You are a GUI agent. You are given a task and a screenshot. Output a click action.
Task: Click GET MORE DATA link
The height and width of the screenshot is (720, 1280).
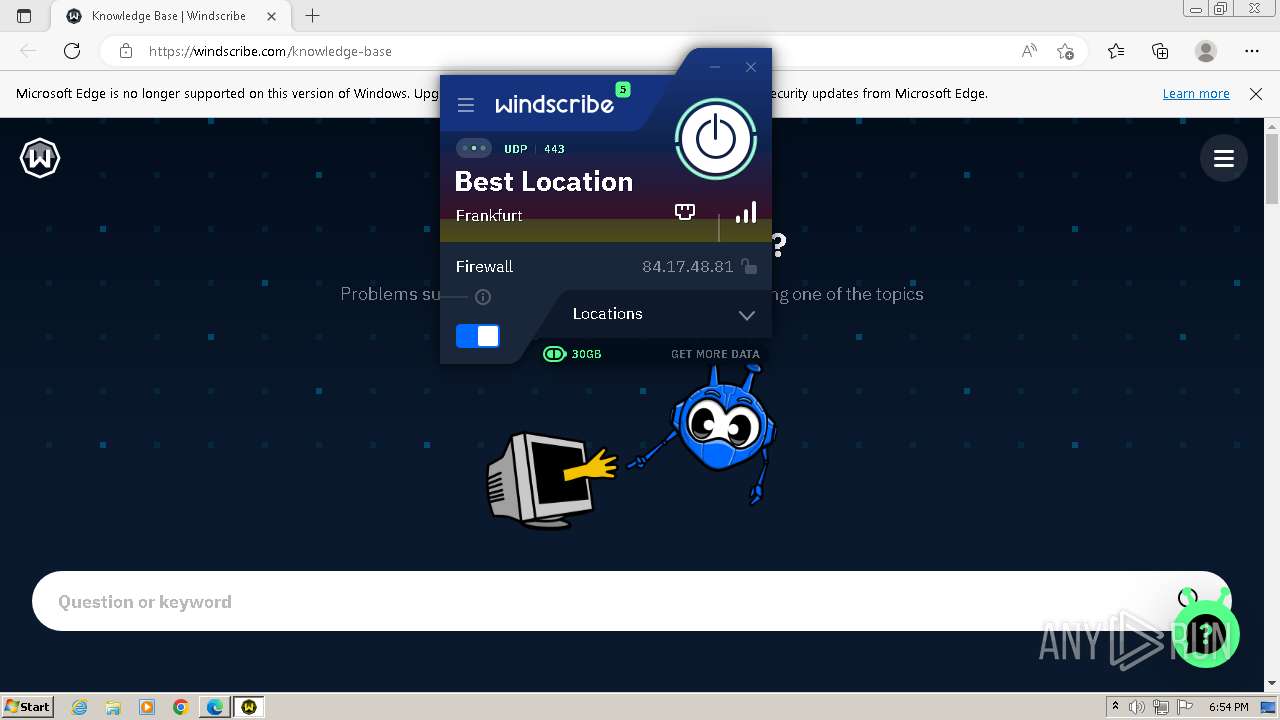point(715,354)
